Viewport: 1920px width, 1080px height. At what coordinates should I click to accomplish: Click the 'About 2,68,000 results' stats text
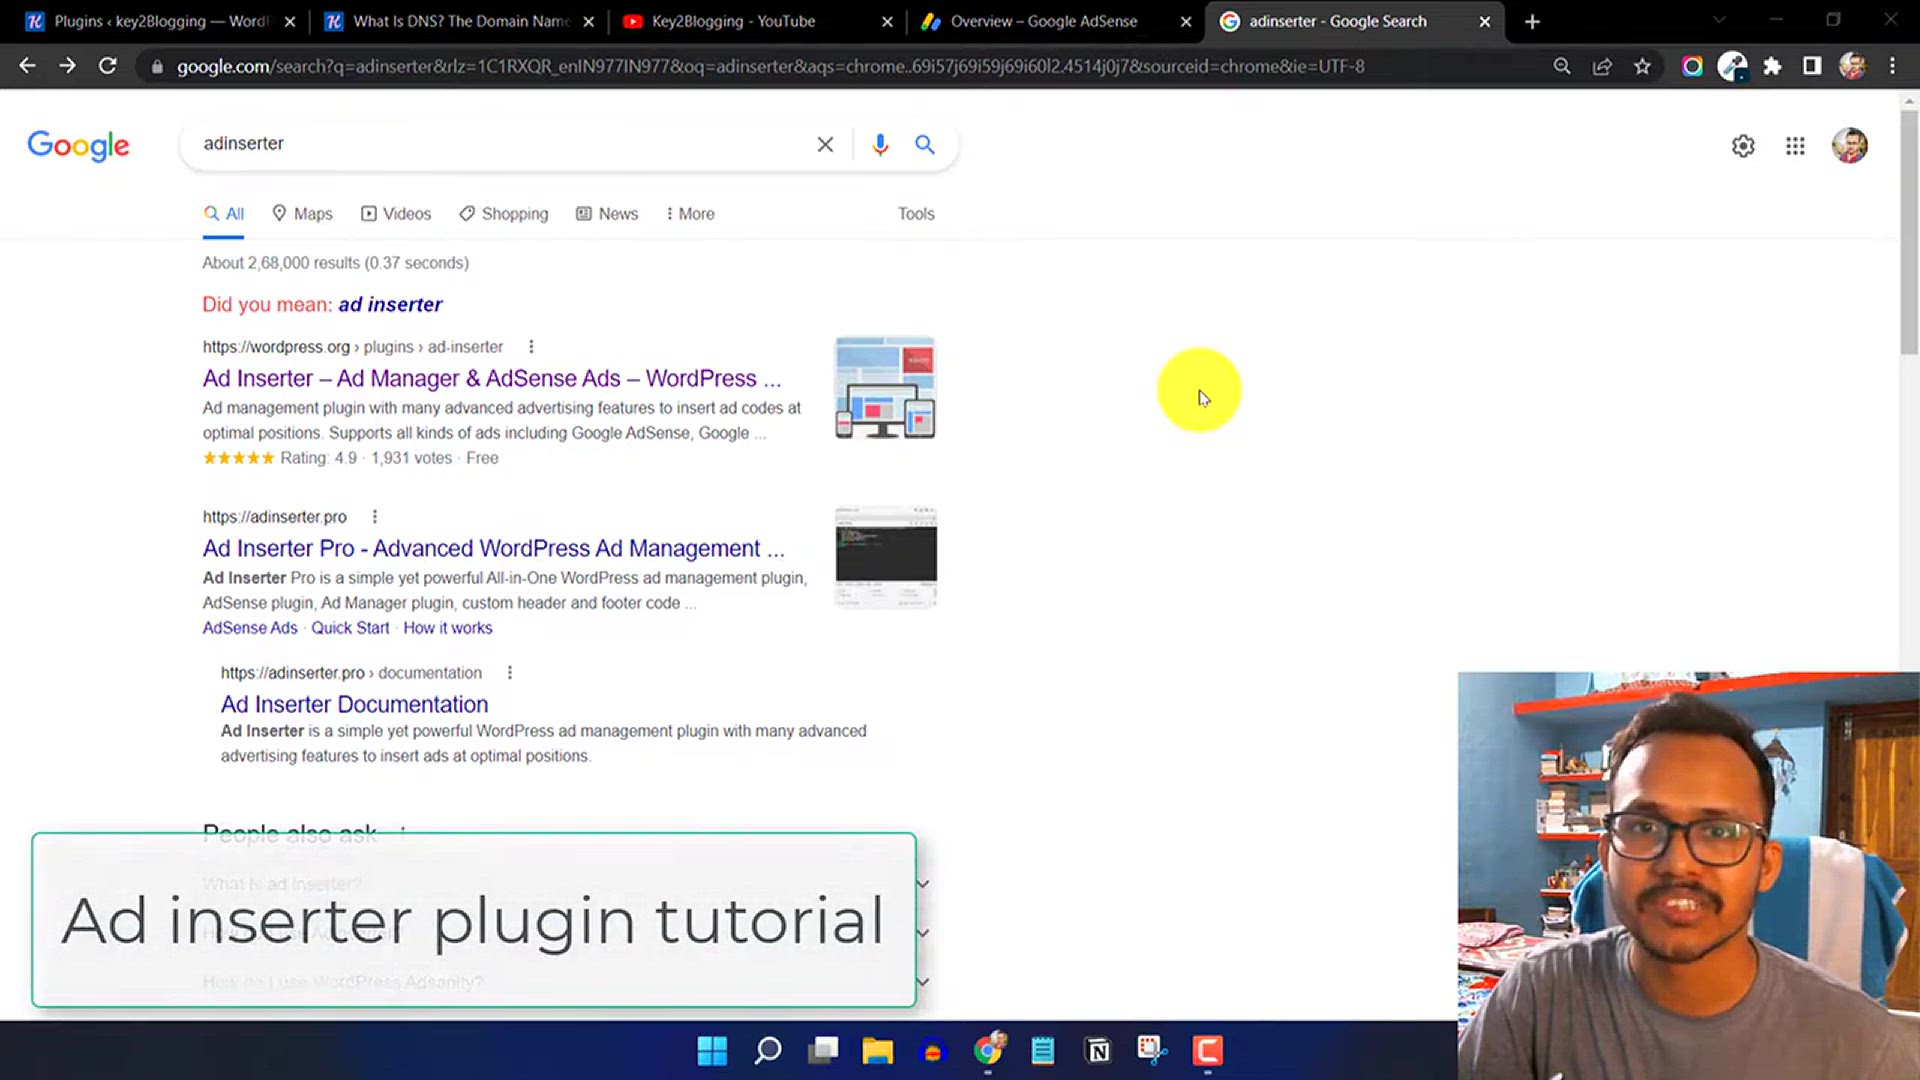click(x=336, y=263)
